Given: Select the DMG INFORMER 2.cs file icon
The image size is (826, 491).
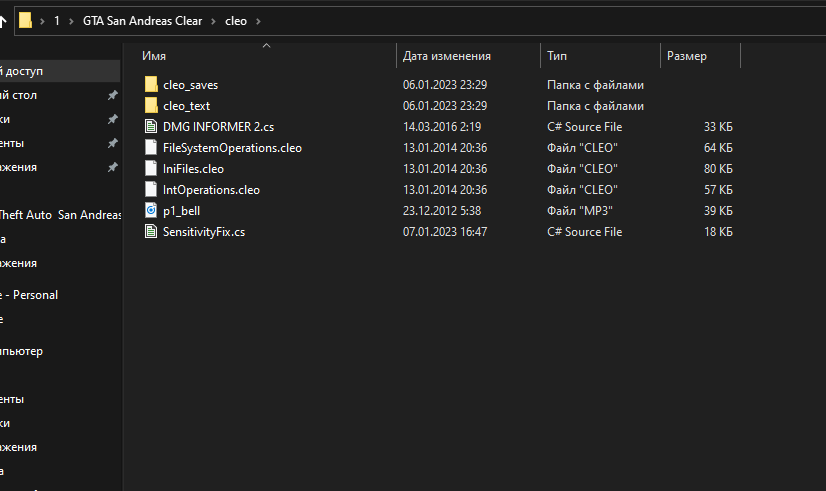Looking at the screenshot, I should pos(151,126).
